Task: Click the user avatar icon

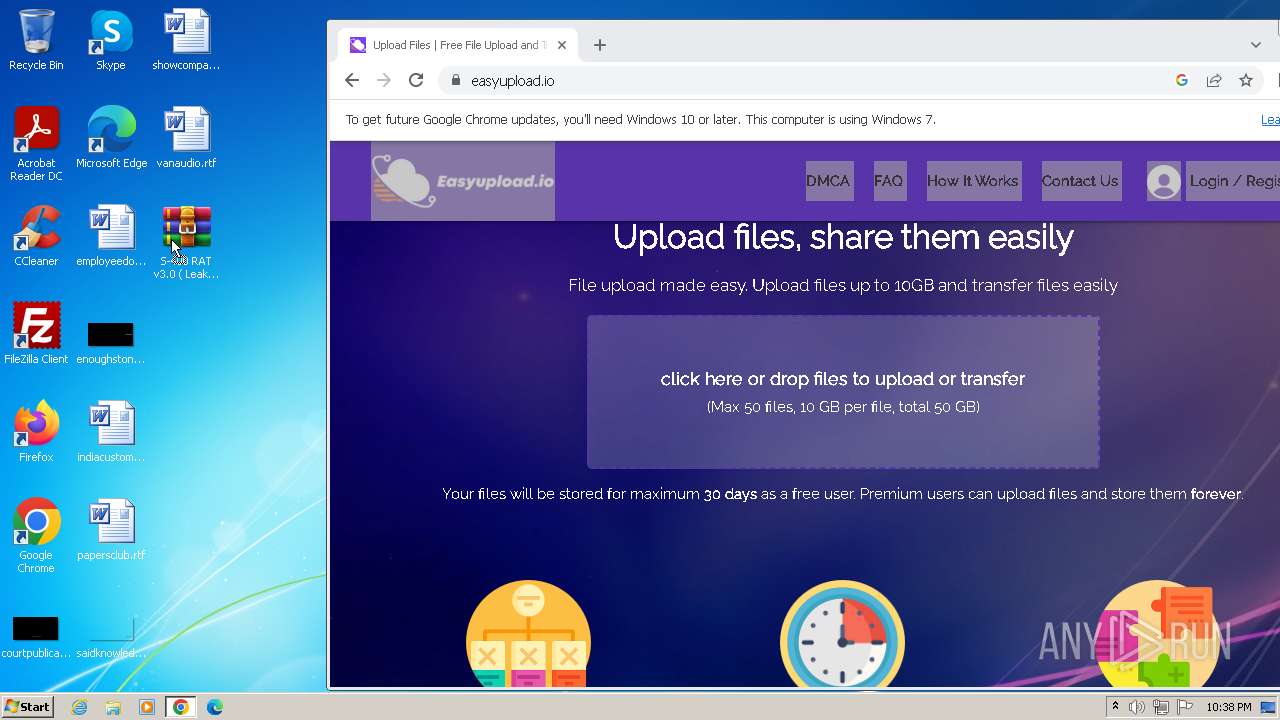Action: point(1163,181)
